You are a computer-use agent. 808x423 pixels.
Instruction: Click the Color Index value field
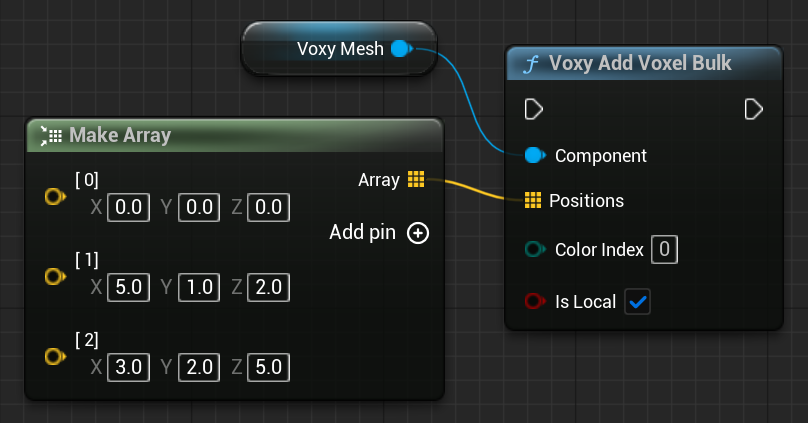664,249
